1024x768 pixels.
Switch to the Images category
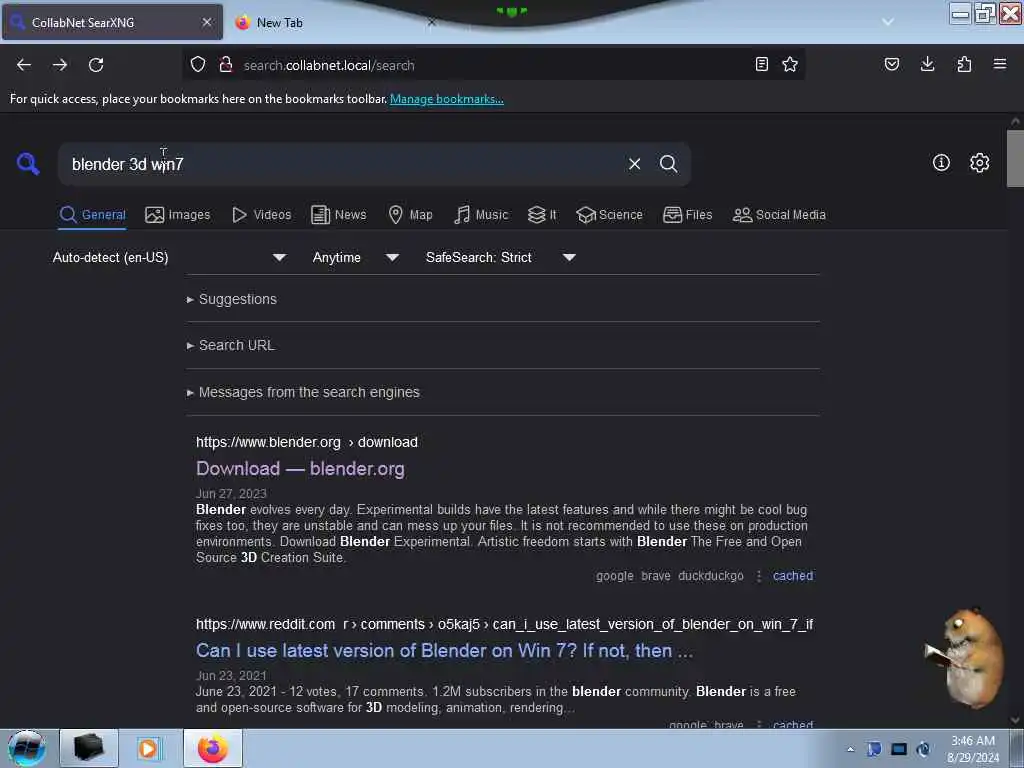pos(178,215)
